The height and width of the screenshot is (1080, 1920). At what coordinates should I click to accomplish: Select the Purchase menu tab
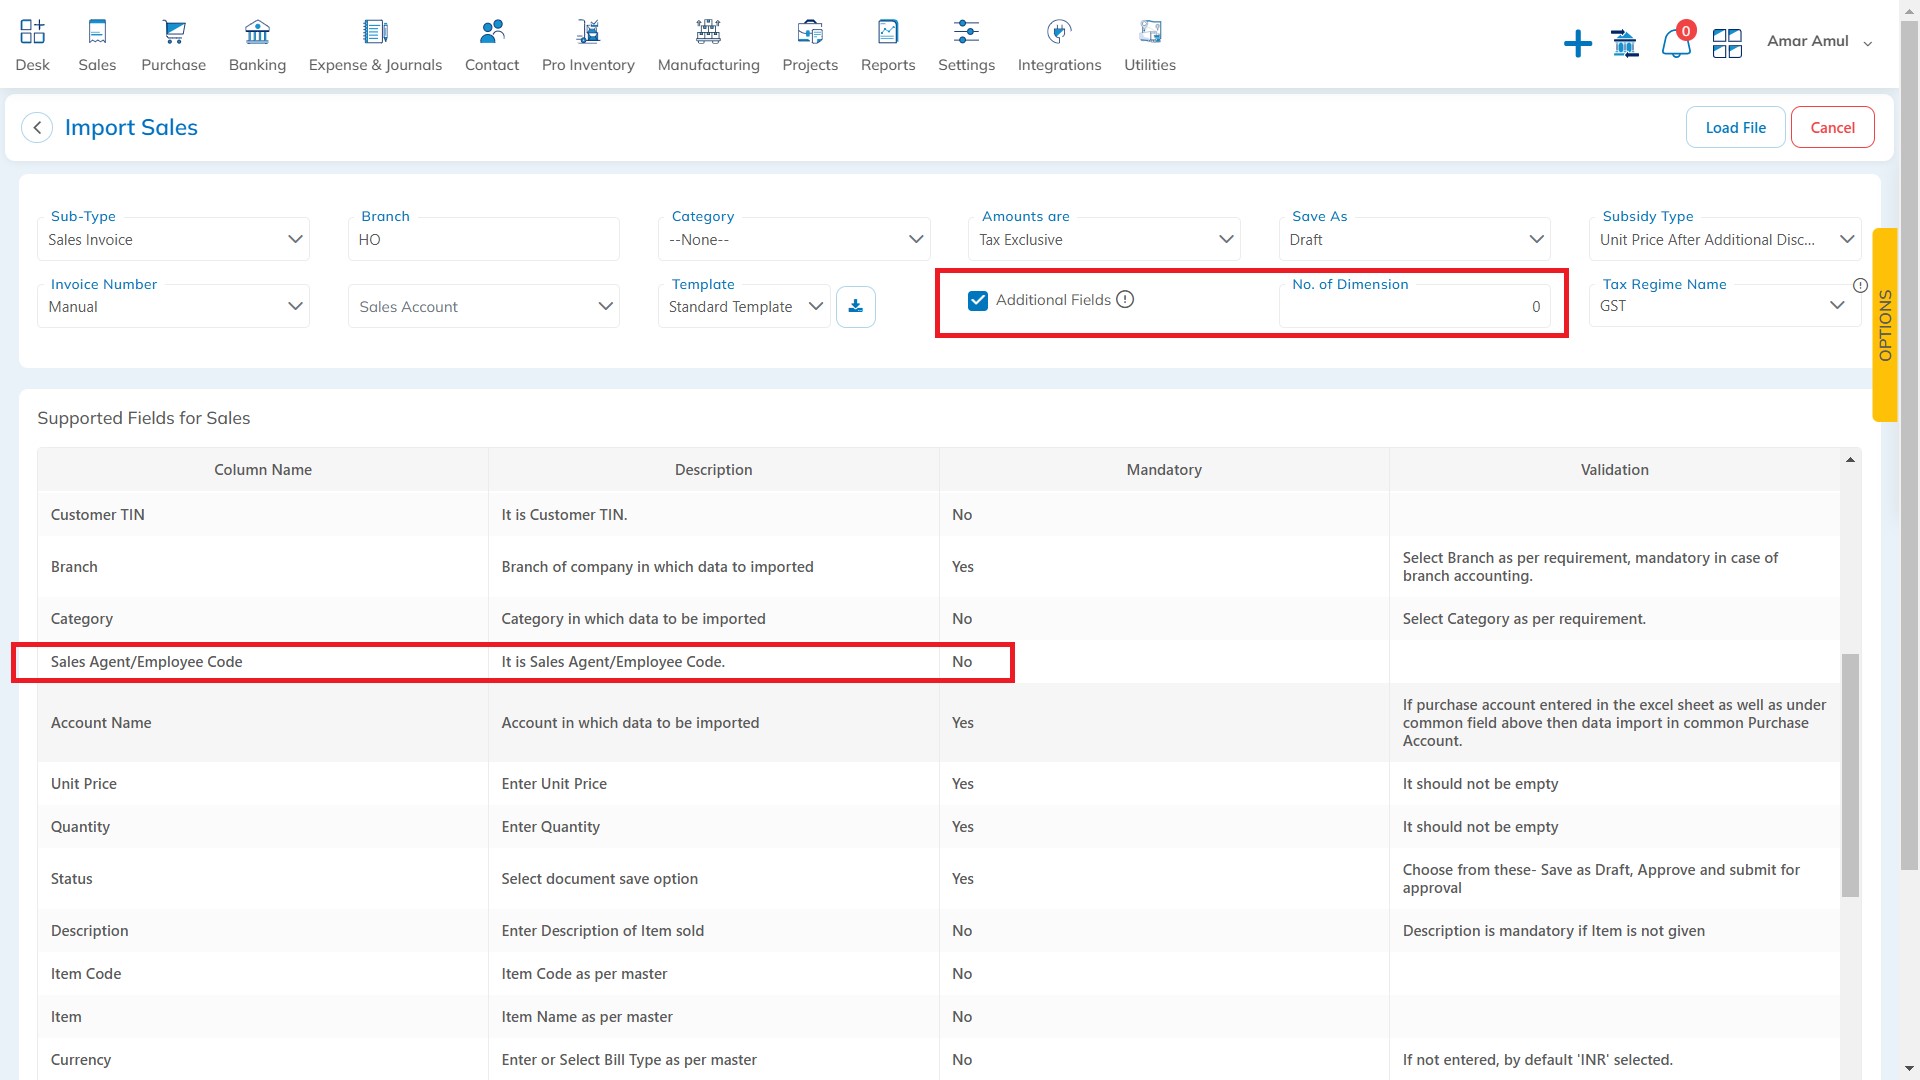[173, 42]
